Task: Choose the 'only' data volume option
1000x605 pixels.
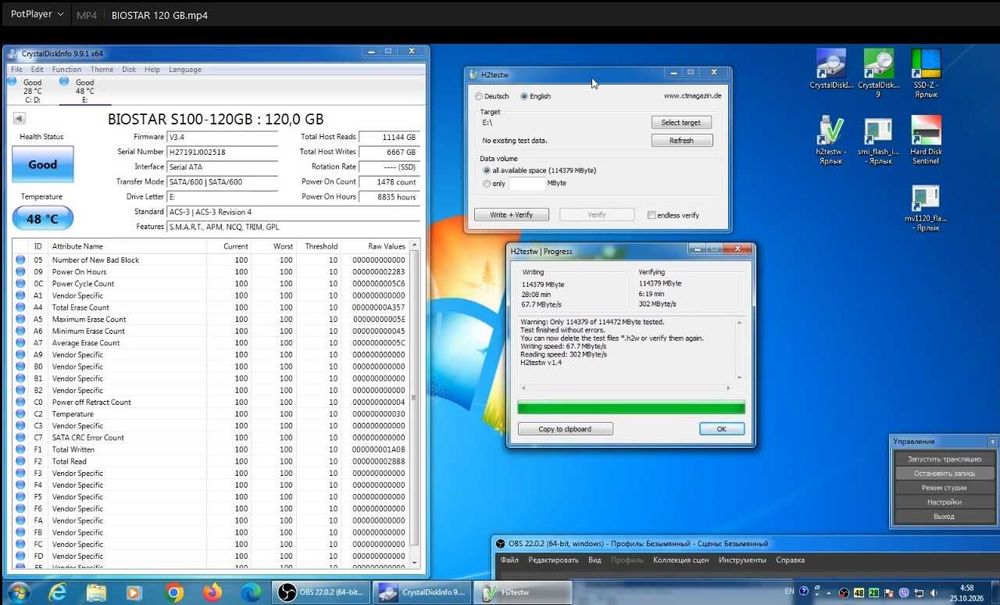Action: (x=487, y=184)
